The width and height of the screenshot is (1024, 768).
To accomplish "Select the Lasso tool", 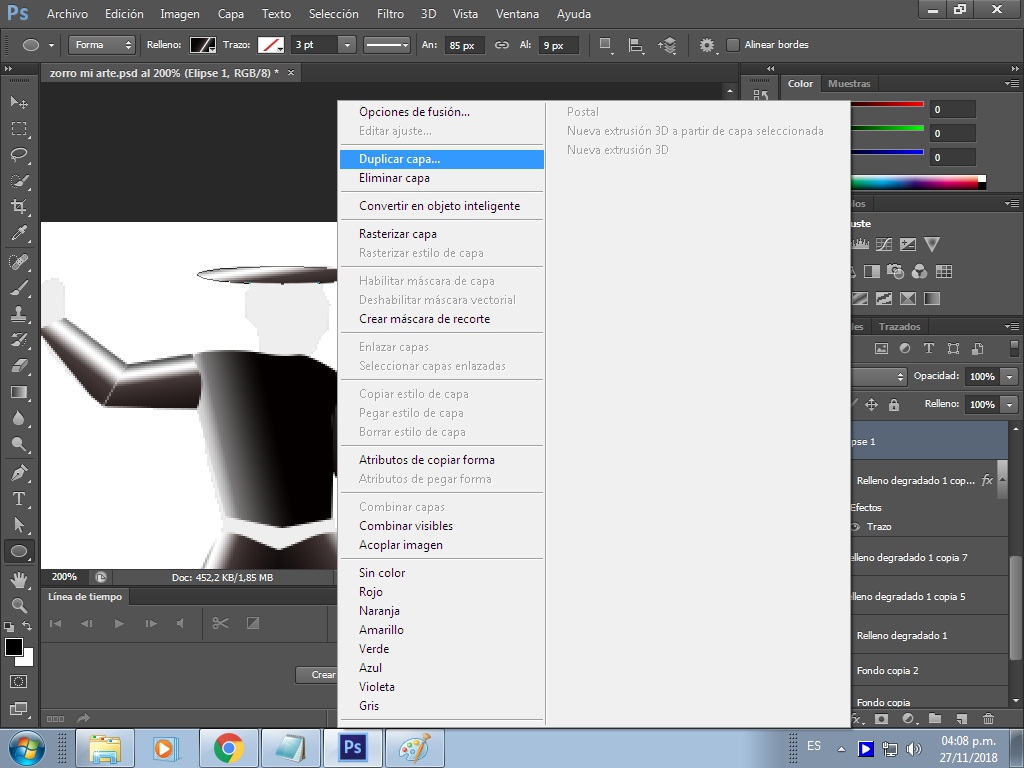I will pyautogui.click(x=19, y=155).
